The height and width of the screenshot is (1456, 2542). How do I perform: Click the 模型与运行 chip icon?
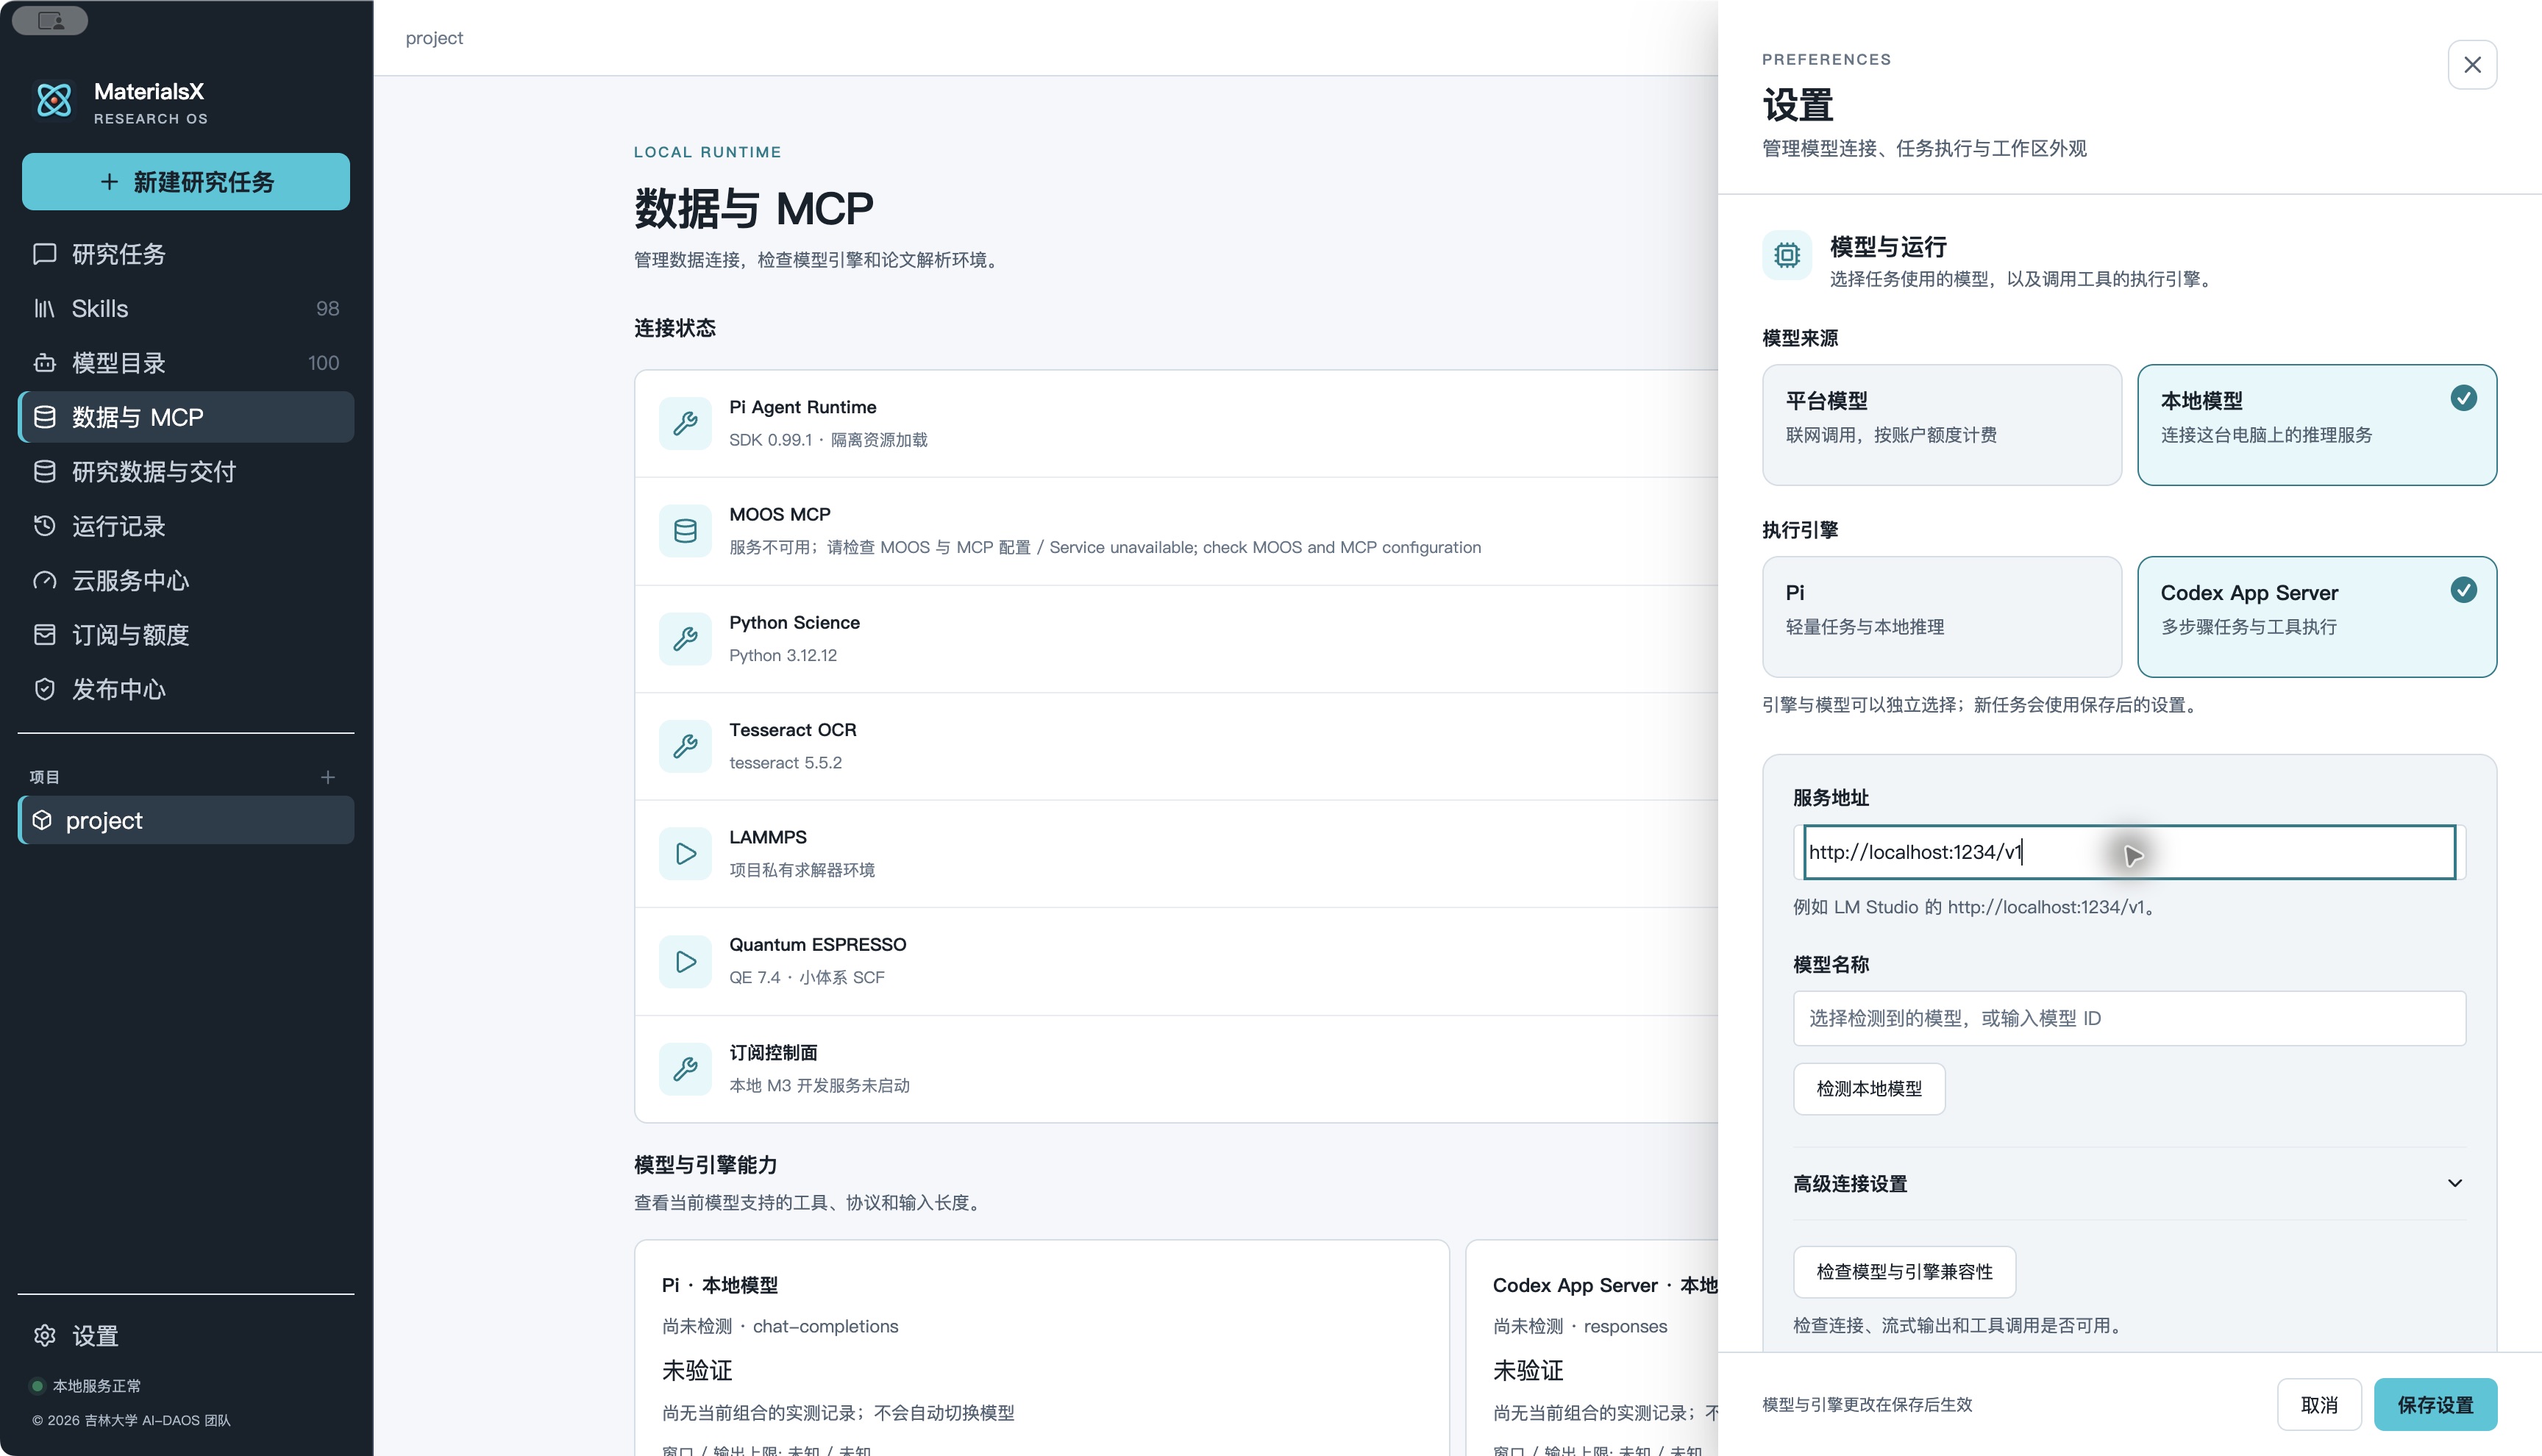coord(1787,255)
